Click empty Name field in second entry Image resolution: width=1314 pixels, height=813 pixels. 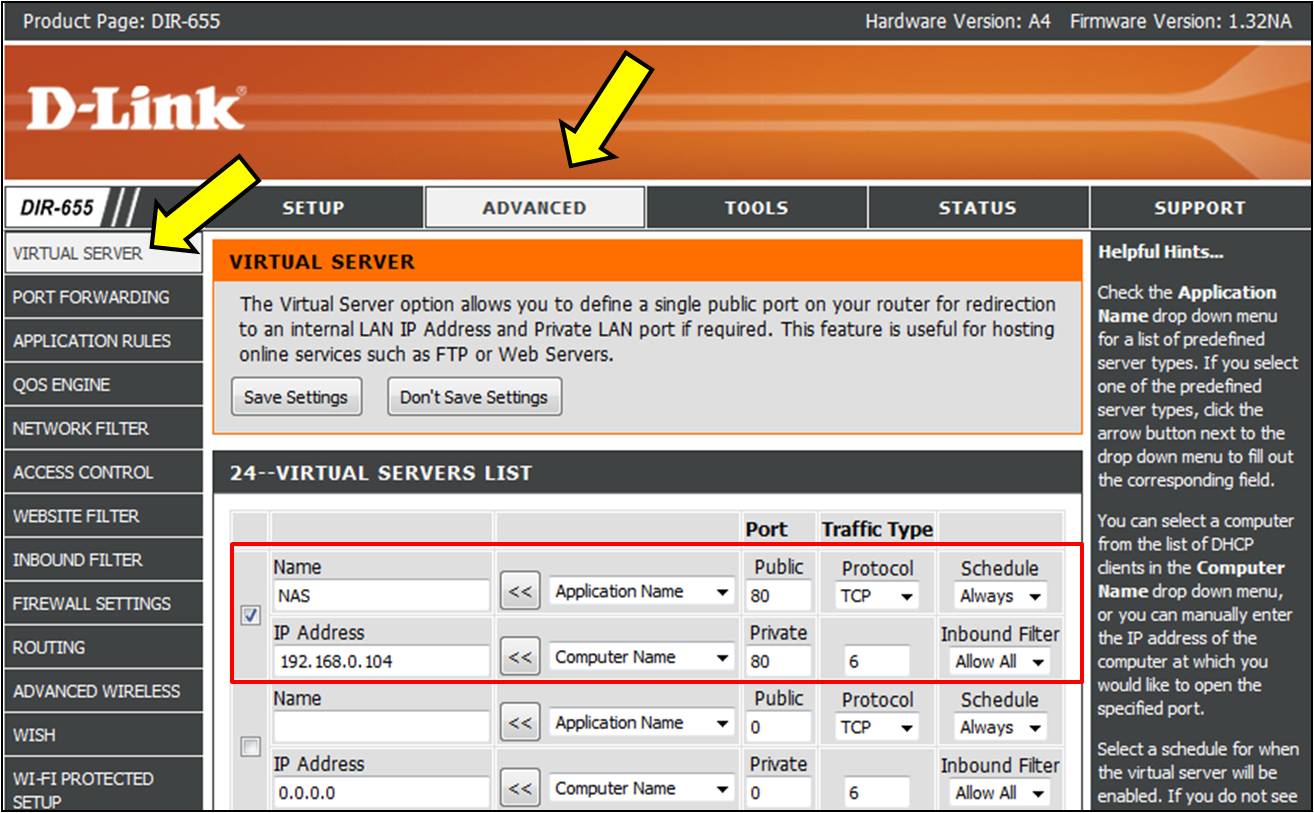(x=381, y=727)
